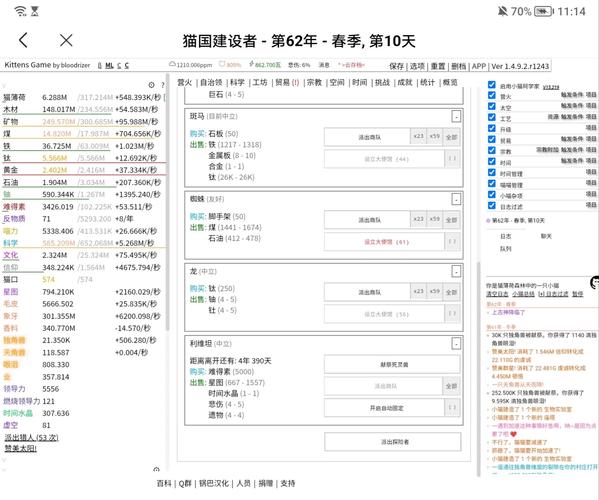The height and width of the screenshot is (500, 599).
Task: Open the 时间 time tab
Action: coord(359,83)
